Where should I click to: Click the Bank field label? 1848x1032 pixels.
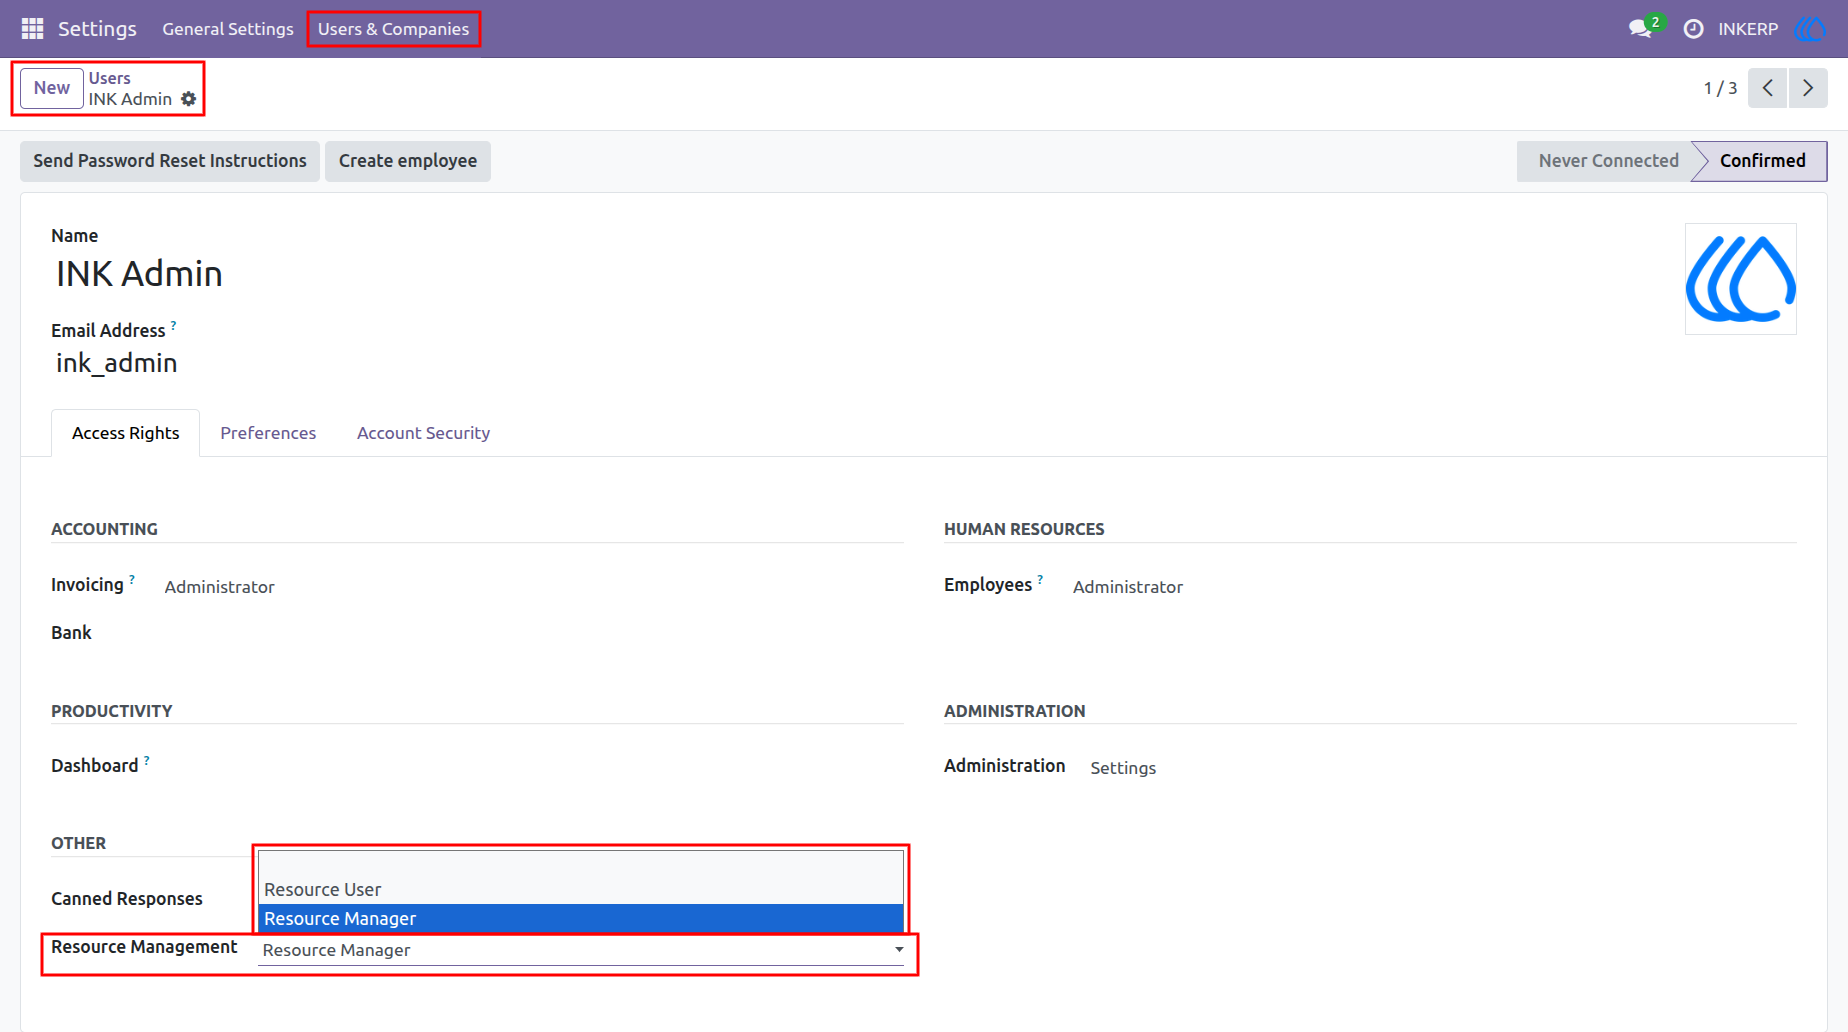tap(71, 633)
